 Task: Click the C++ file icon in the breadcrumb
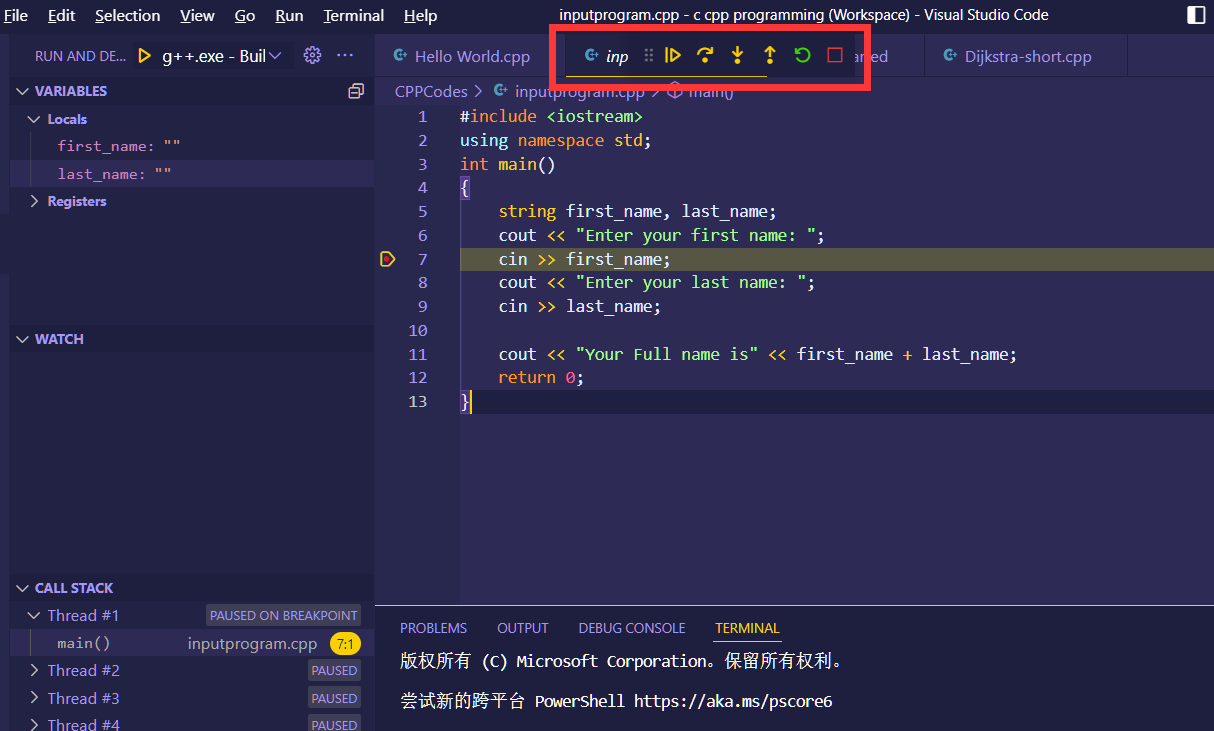pyautogui.click(x=501, y=91)
